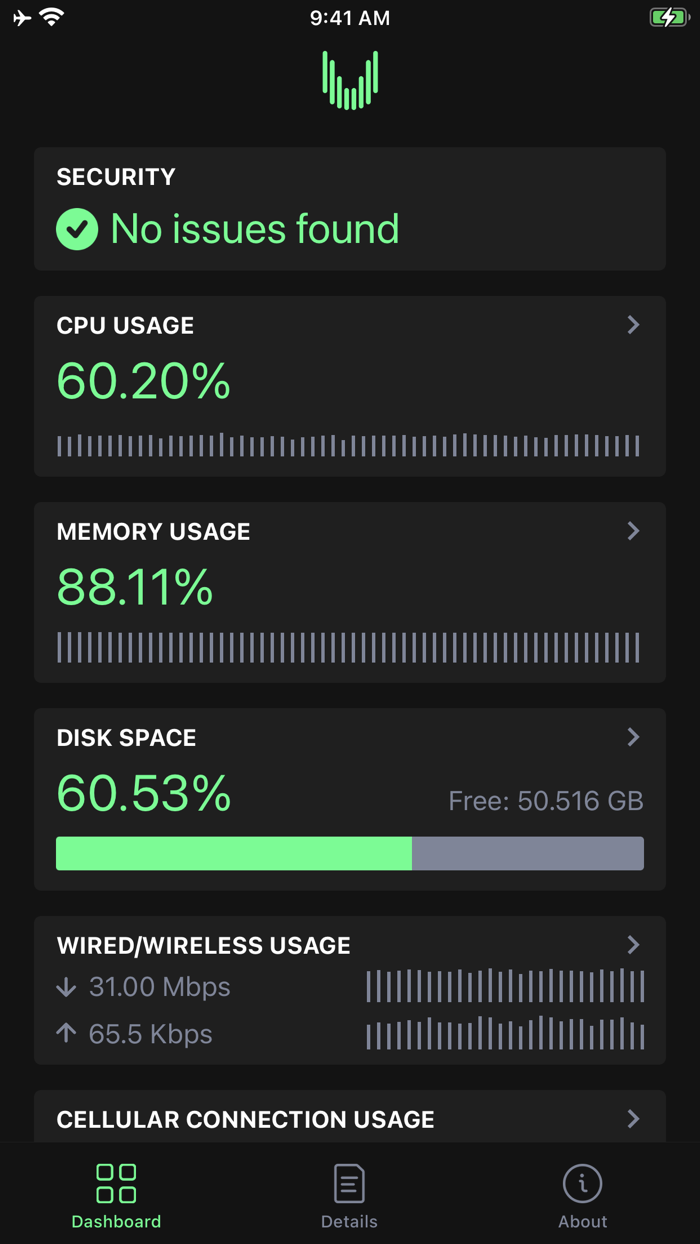
Task: Expand the Disk Space chevron
Action: [633, 737]
